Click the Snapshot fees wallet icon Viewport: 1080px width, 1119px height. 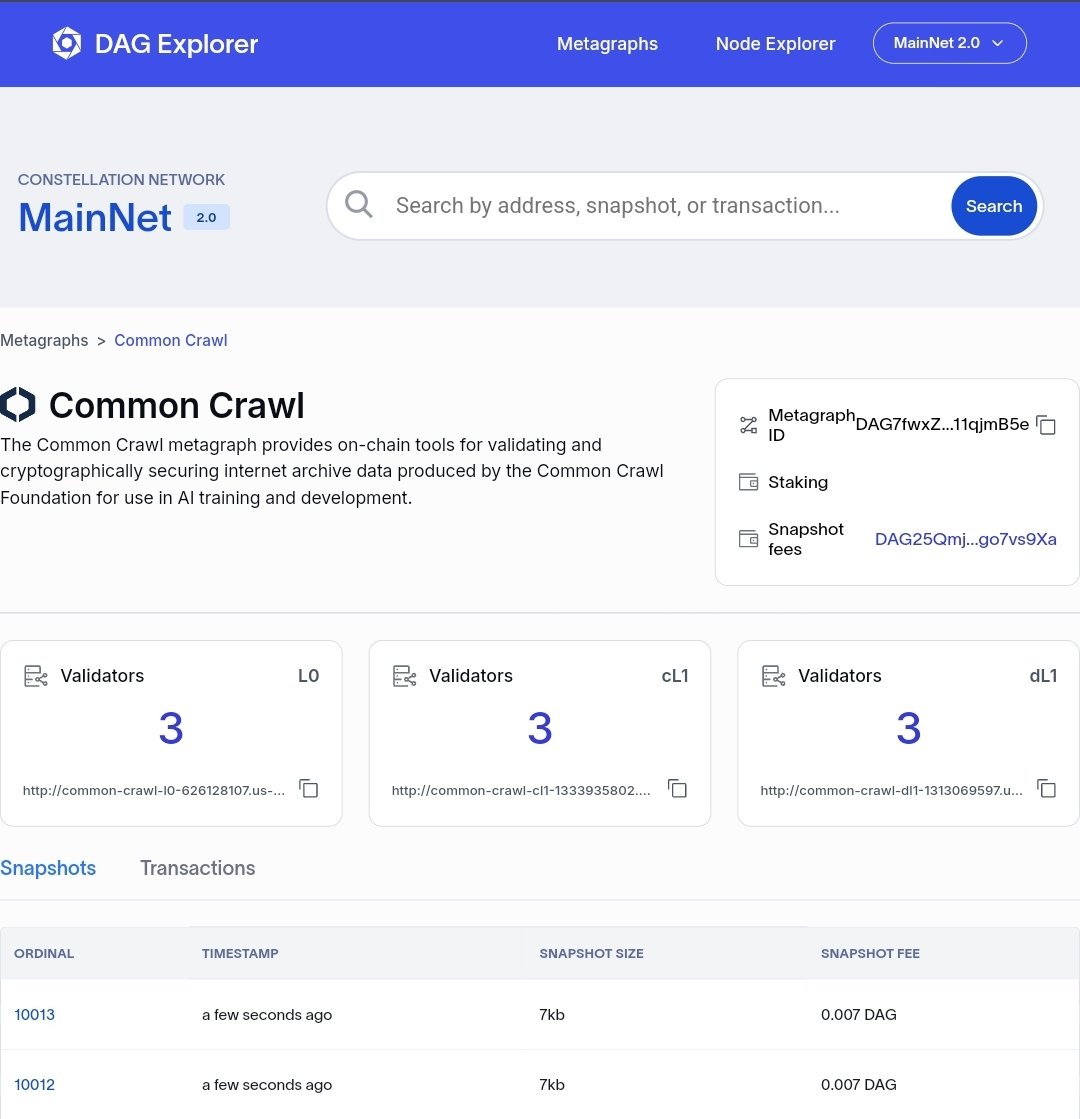(x=748, y=539)
